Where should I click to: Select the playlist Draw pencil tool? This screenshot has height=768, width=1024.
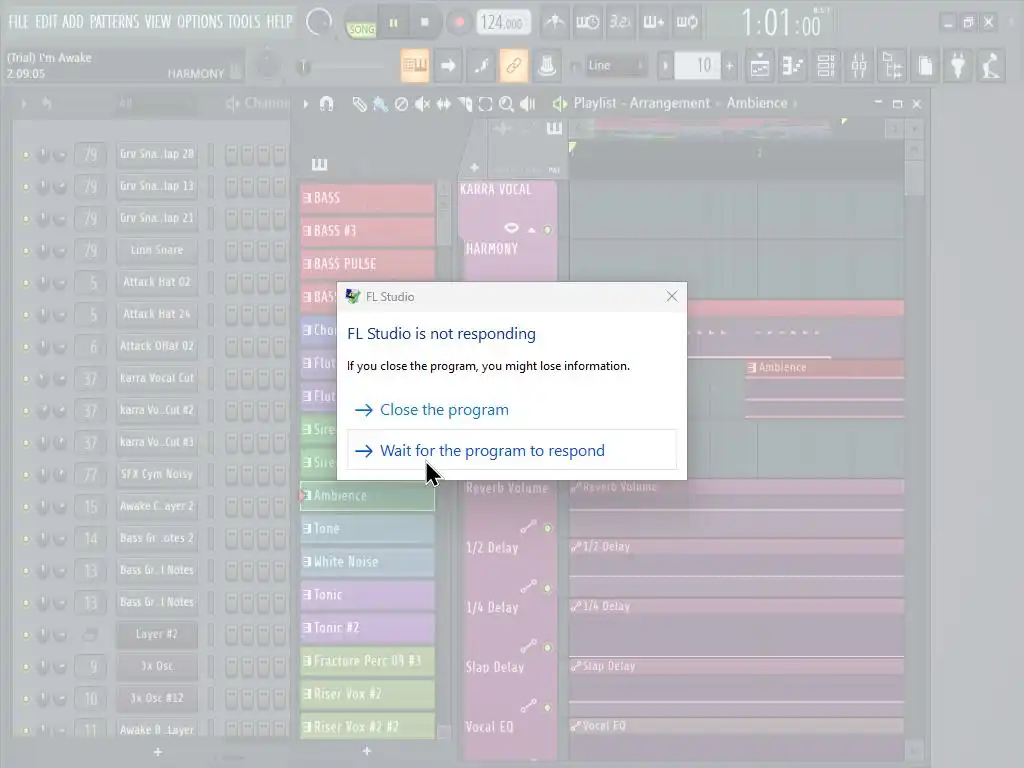[x=359, y=104]
